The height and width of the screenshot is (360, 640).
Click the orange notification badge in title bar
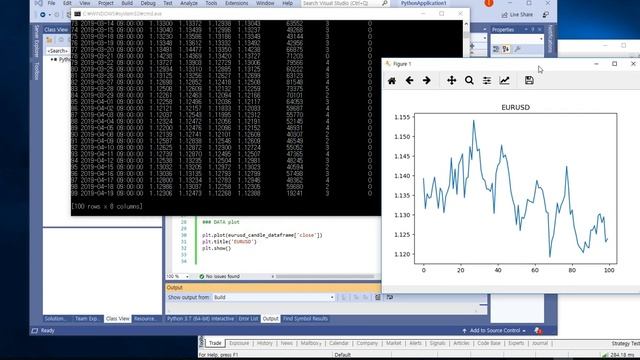(489, 3)
